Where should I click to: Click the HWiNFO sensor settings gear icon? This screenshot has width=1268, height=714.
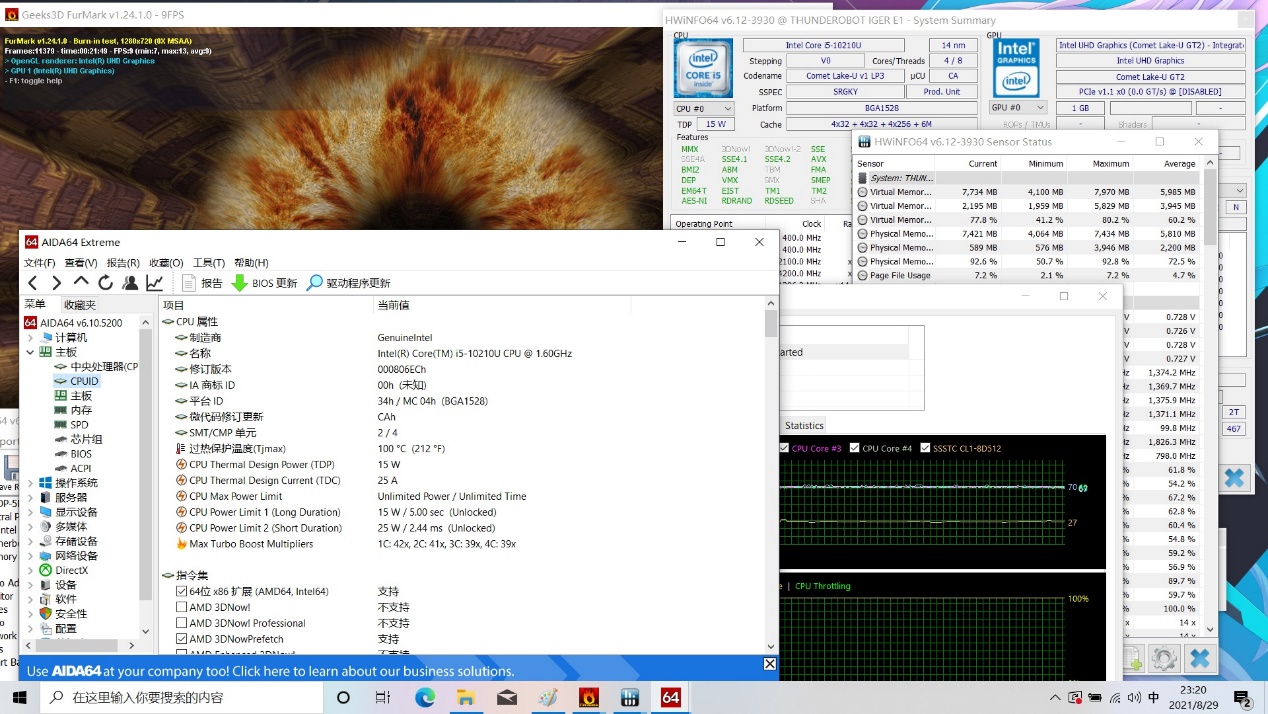tap(1163, 658)
